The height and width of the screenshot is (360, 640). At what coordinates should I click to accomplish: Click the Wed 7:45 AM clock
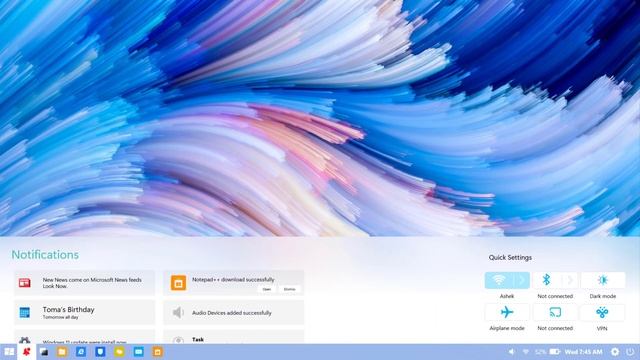pos(584,352)
